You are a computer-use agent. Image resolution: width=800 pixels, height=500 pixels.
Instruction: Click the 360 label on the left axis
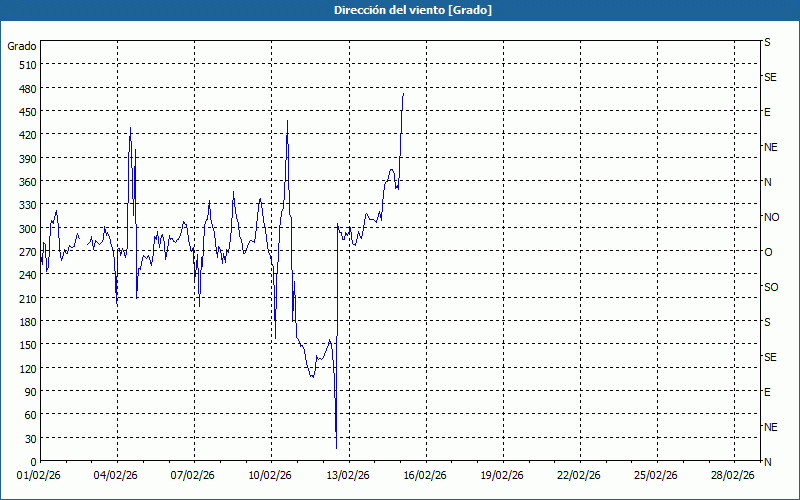25,182
